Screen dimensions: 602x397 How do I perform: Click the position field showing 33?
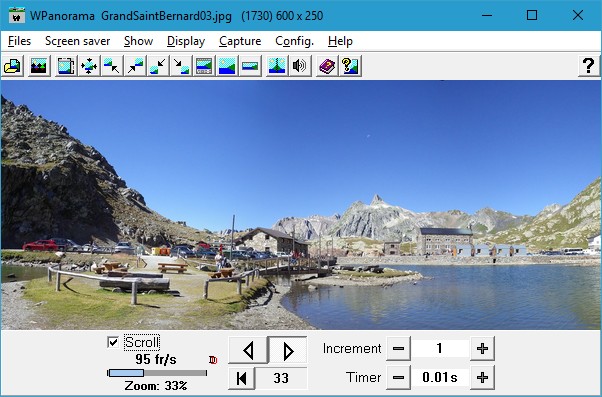281,378
